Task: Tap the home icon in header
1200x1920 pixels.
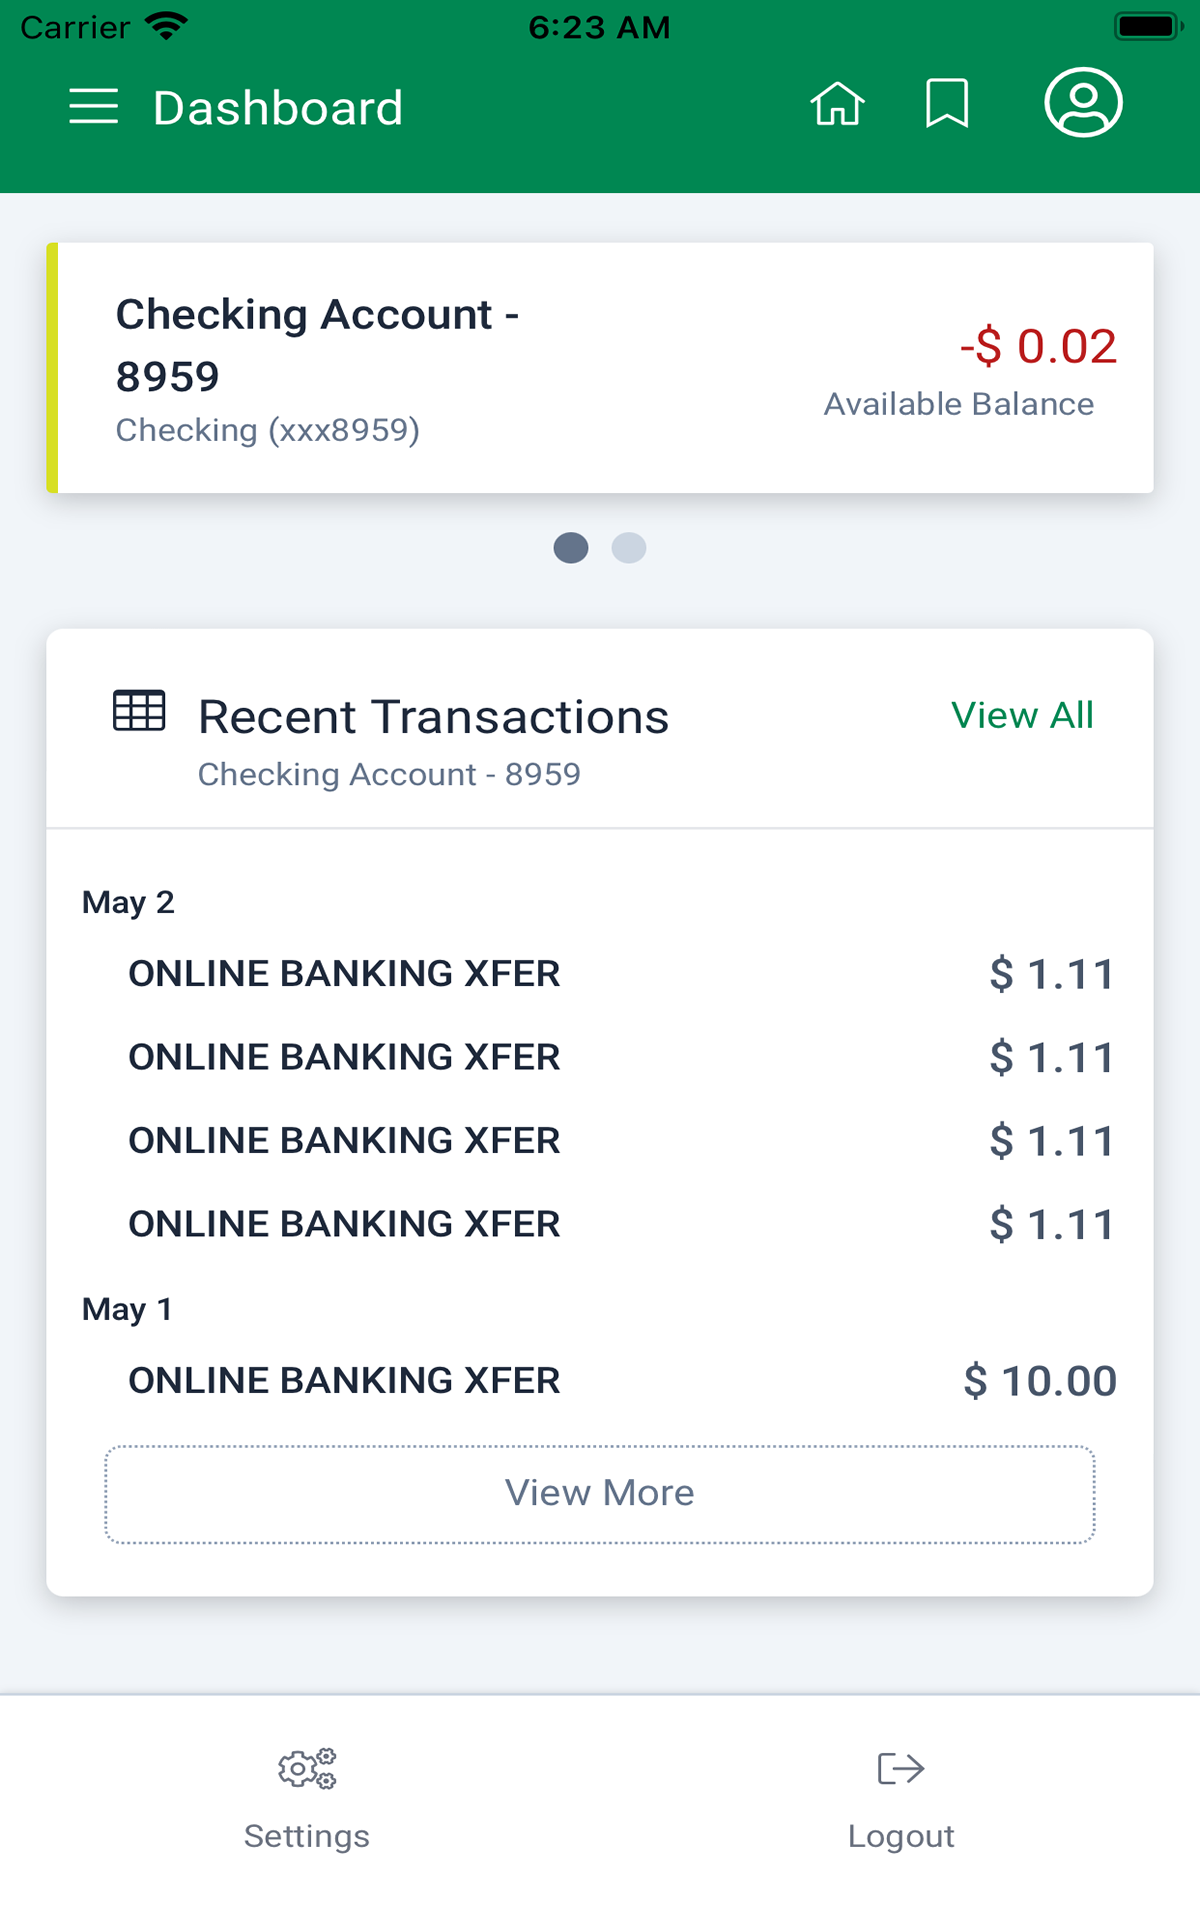Action: click(837, 104)
